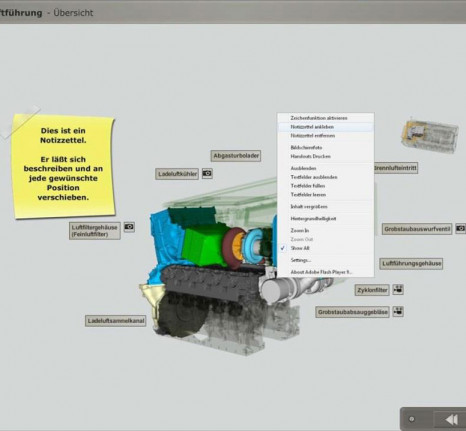Select the Luftführungsgehäuse label
This screenshot has width=466, height=431.
pyautogui.click(x=411, y=263)
